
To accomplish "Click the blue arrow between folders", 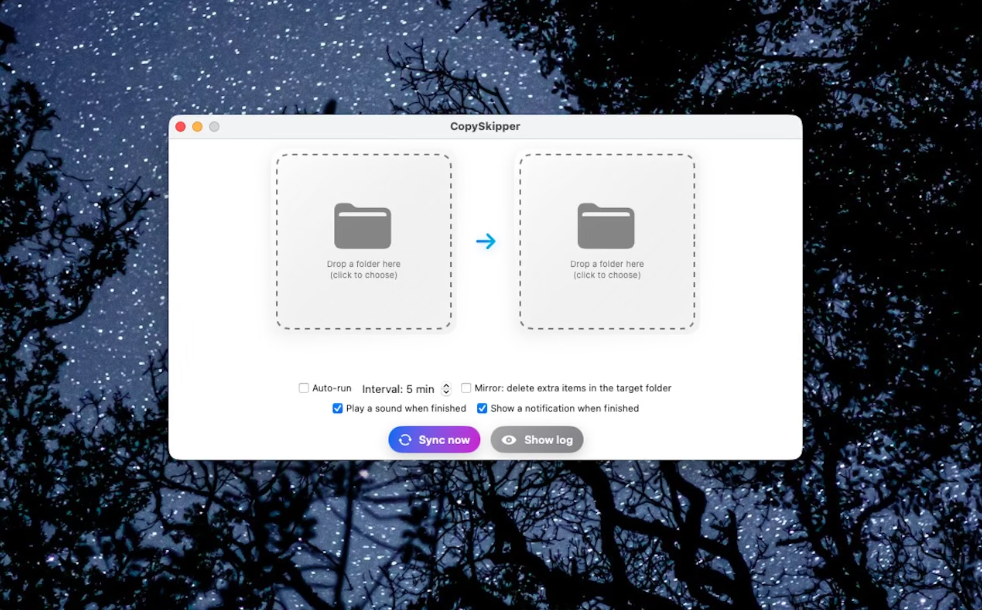I will coord(487,240).
